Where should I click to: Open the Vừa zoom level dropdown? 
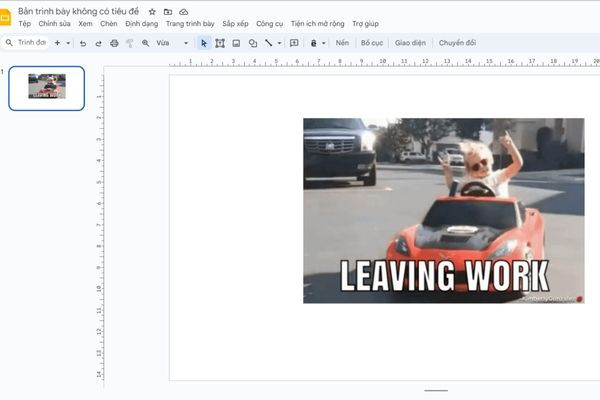(x=172, y=43)
